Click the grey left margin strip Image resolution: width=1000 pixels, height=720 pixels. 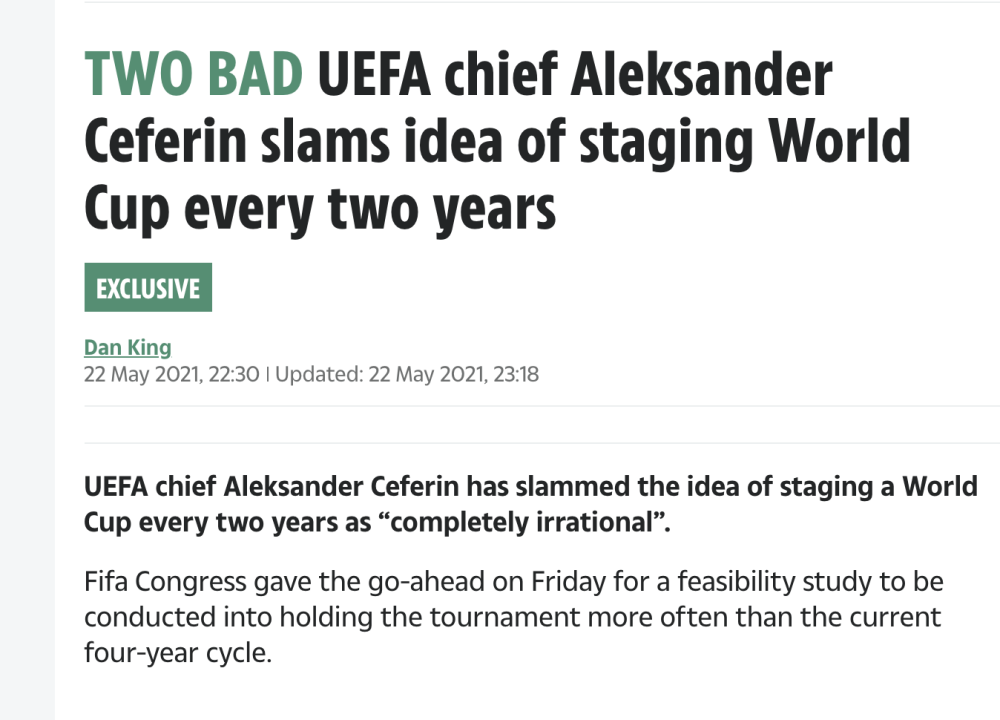pyautogui.click(x=27, y=360)
